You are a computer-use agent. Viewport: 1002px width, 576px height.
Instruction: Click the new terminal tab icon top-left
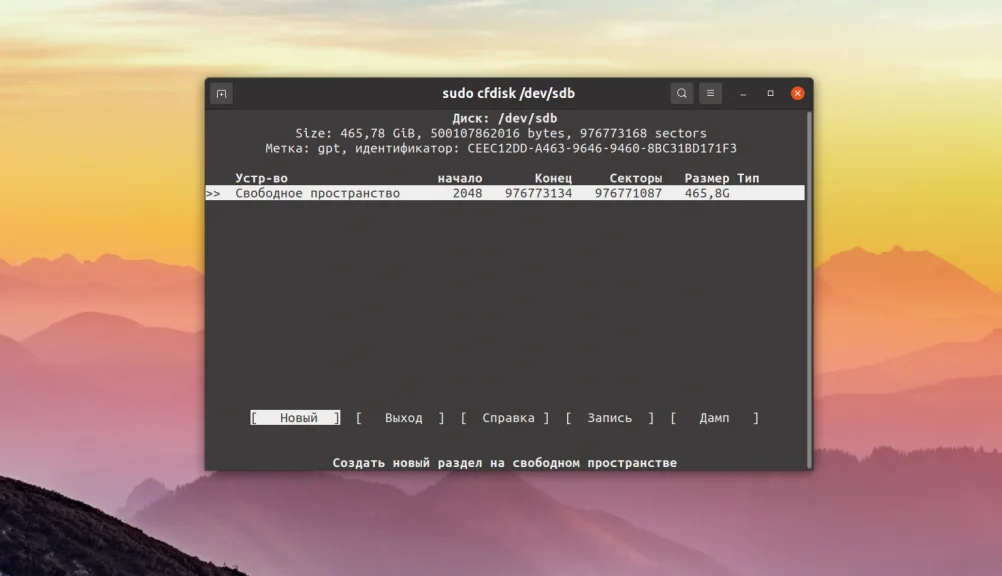pos(220,92)
